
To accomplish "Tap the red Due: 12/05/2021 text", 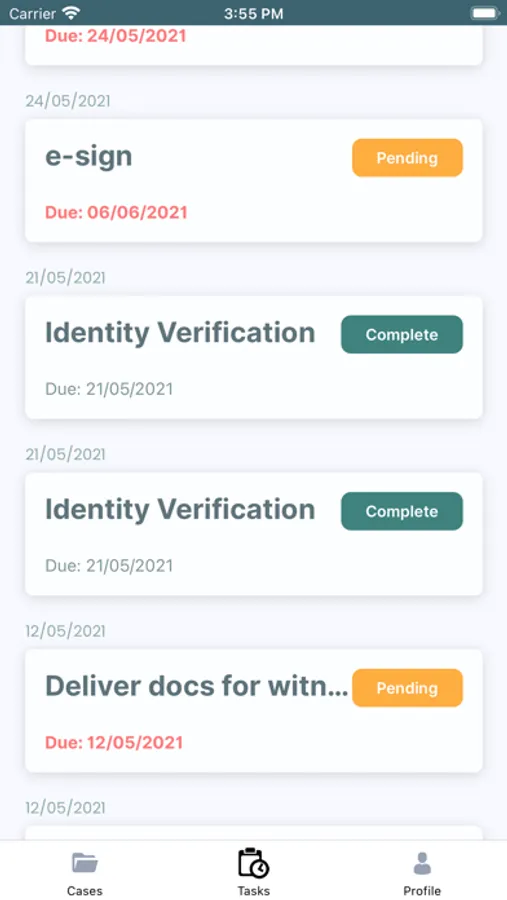I will [114, 743].
